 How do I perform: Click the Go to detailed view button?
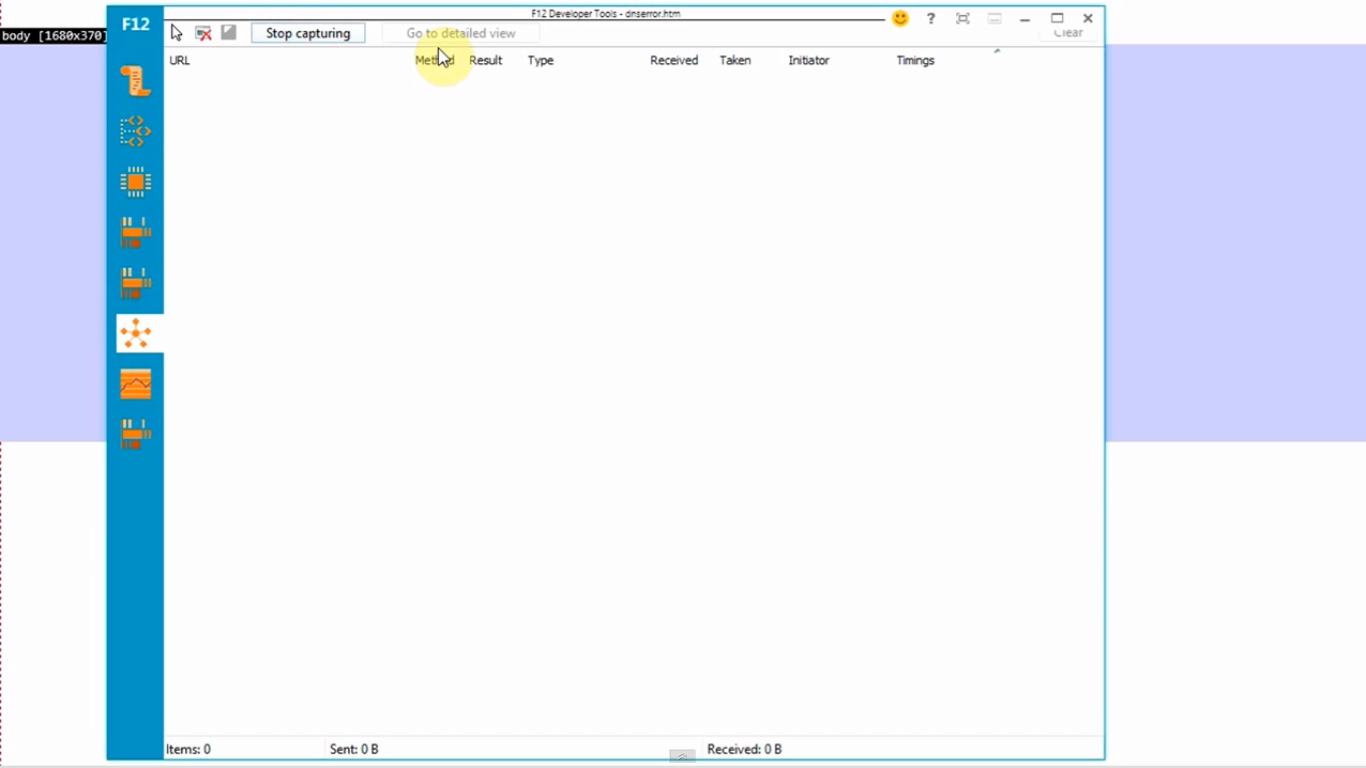pyautogui.click(x=460, y=33)
